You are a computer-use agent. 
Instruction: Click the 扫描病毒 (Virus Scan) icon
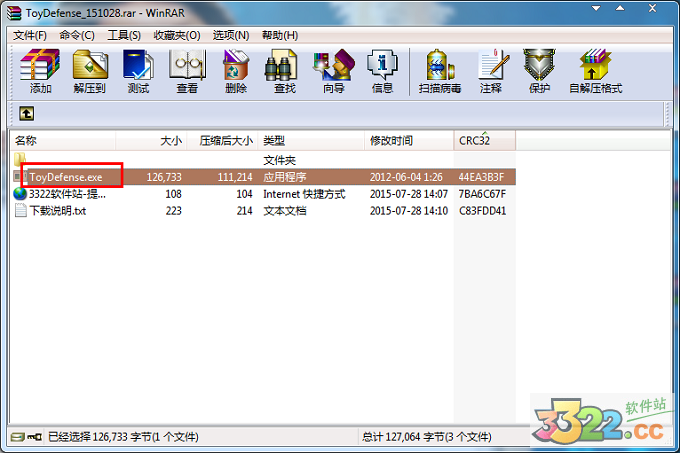(440, 65)
